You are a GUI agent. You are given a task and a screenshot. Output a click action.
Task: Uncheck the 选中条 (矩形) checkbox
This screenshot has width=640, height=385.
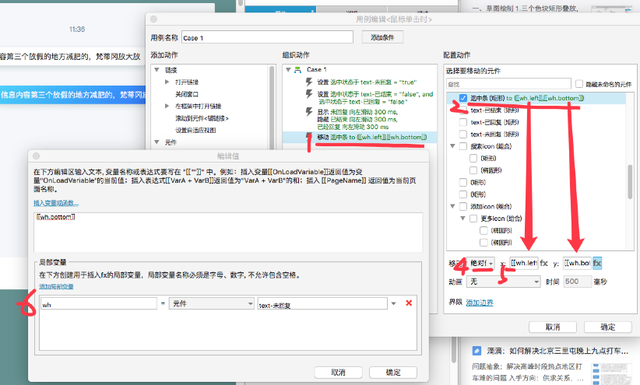click(463, 98)
